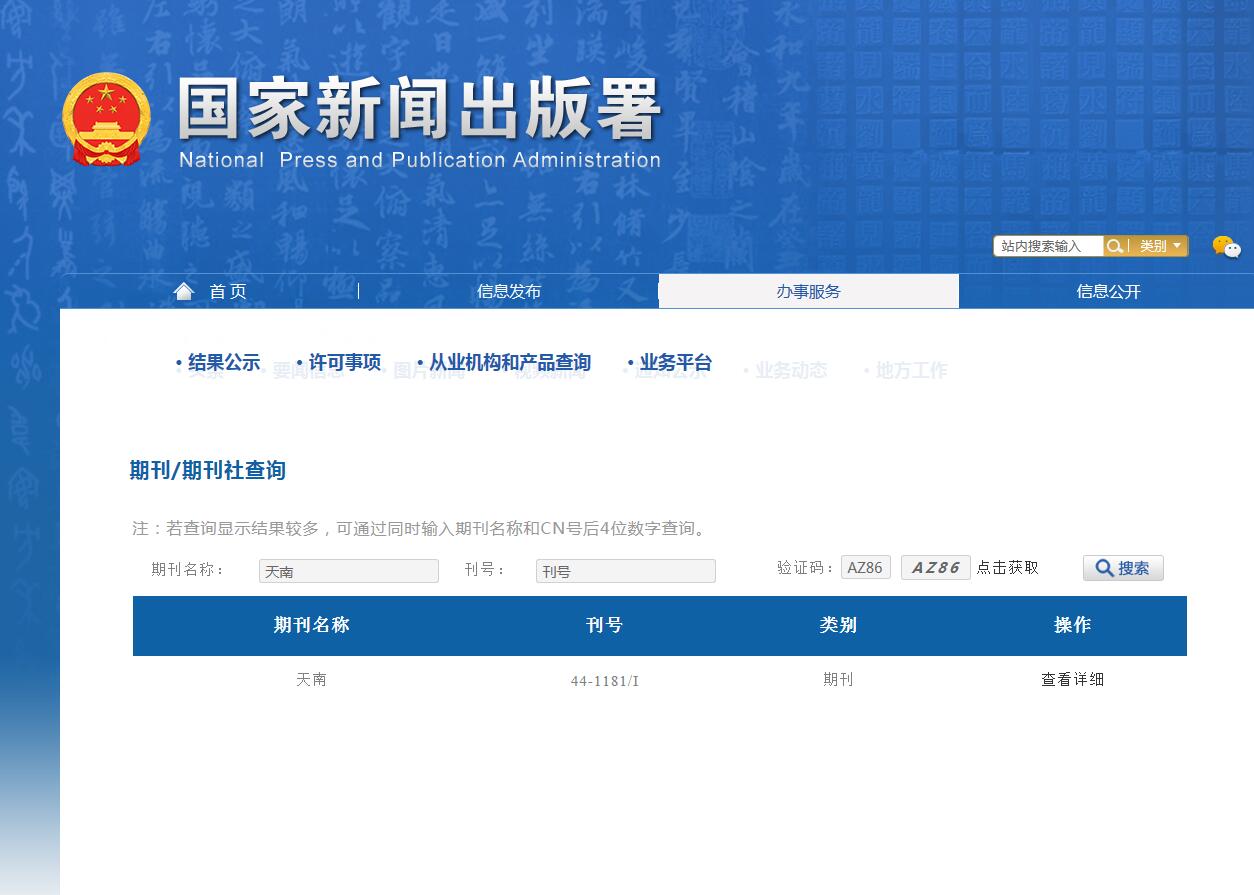Open the 类别 category dropdown
Screen dimensions: 1254x895
(1155, 246)
